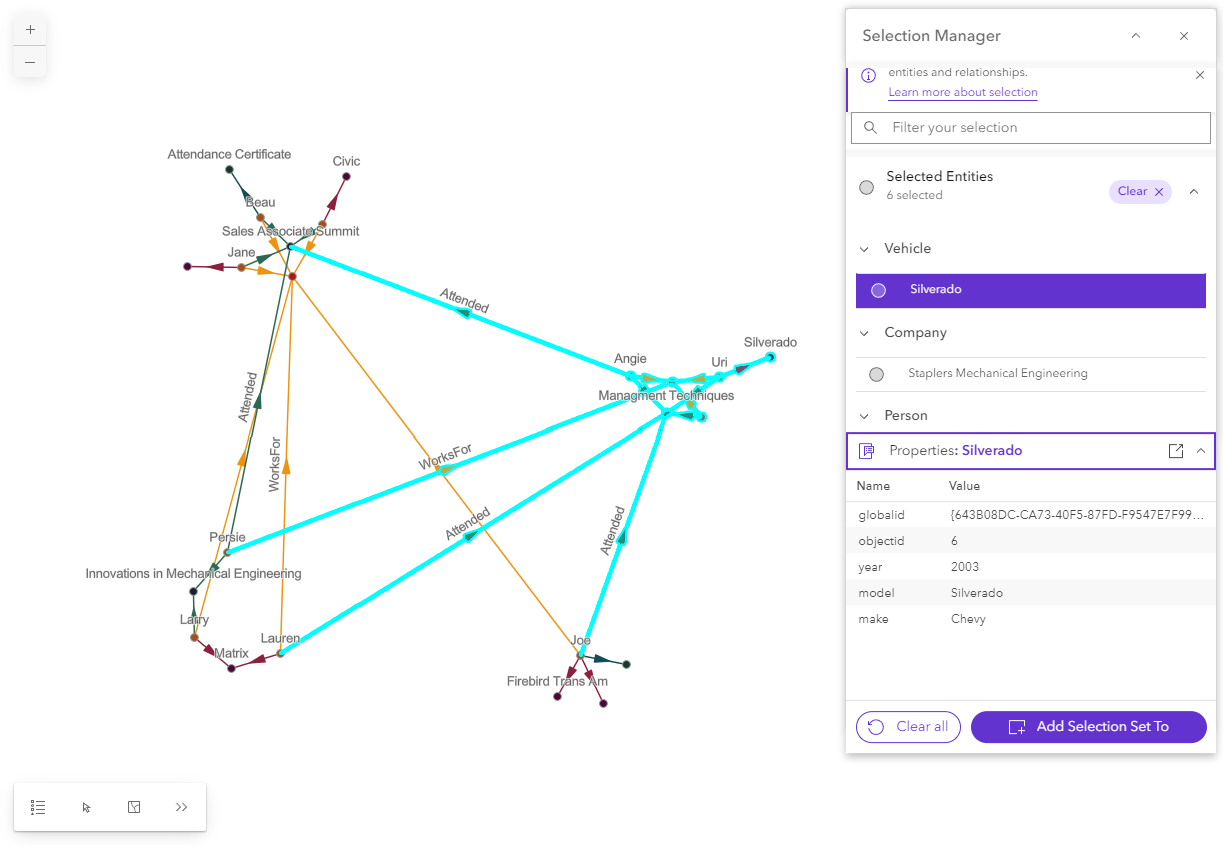Click the Add Selection Set To button
The width and height of the screenshot is (1223, 856).
(1088, 727)
